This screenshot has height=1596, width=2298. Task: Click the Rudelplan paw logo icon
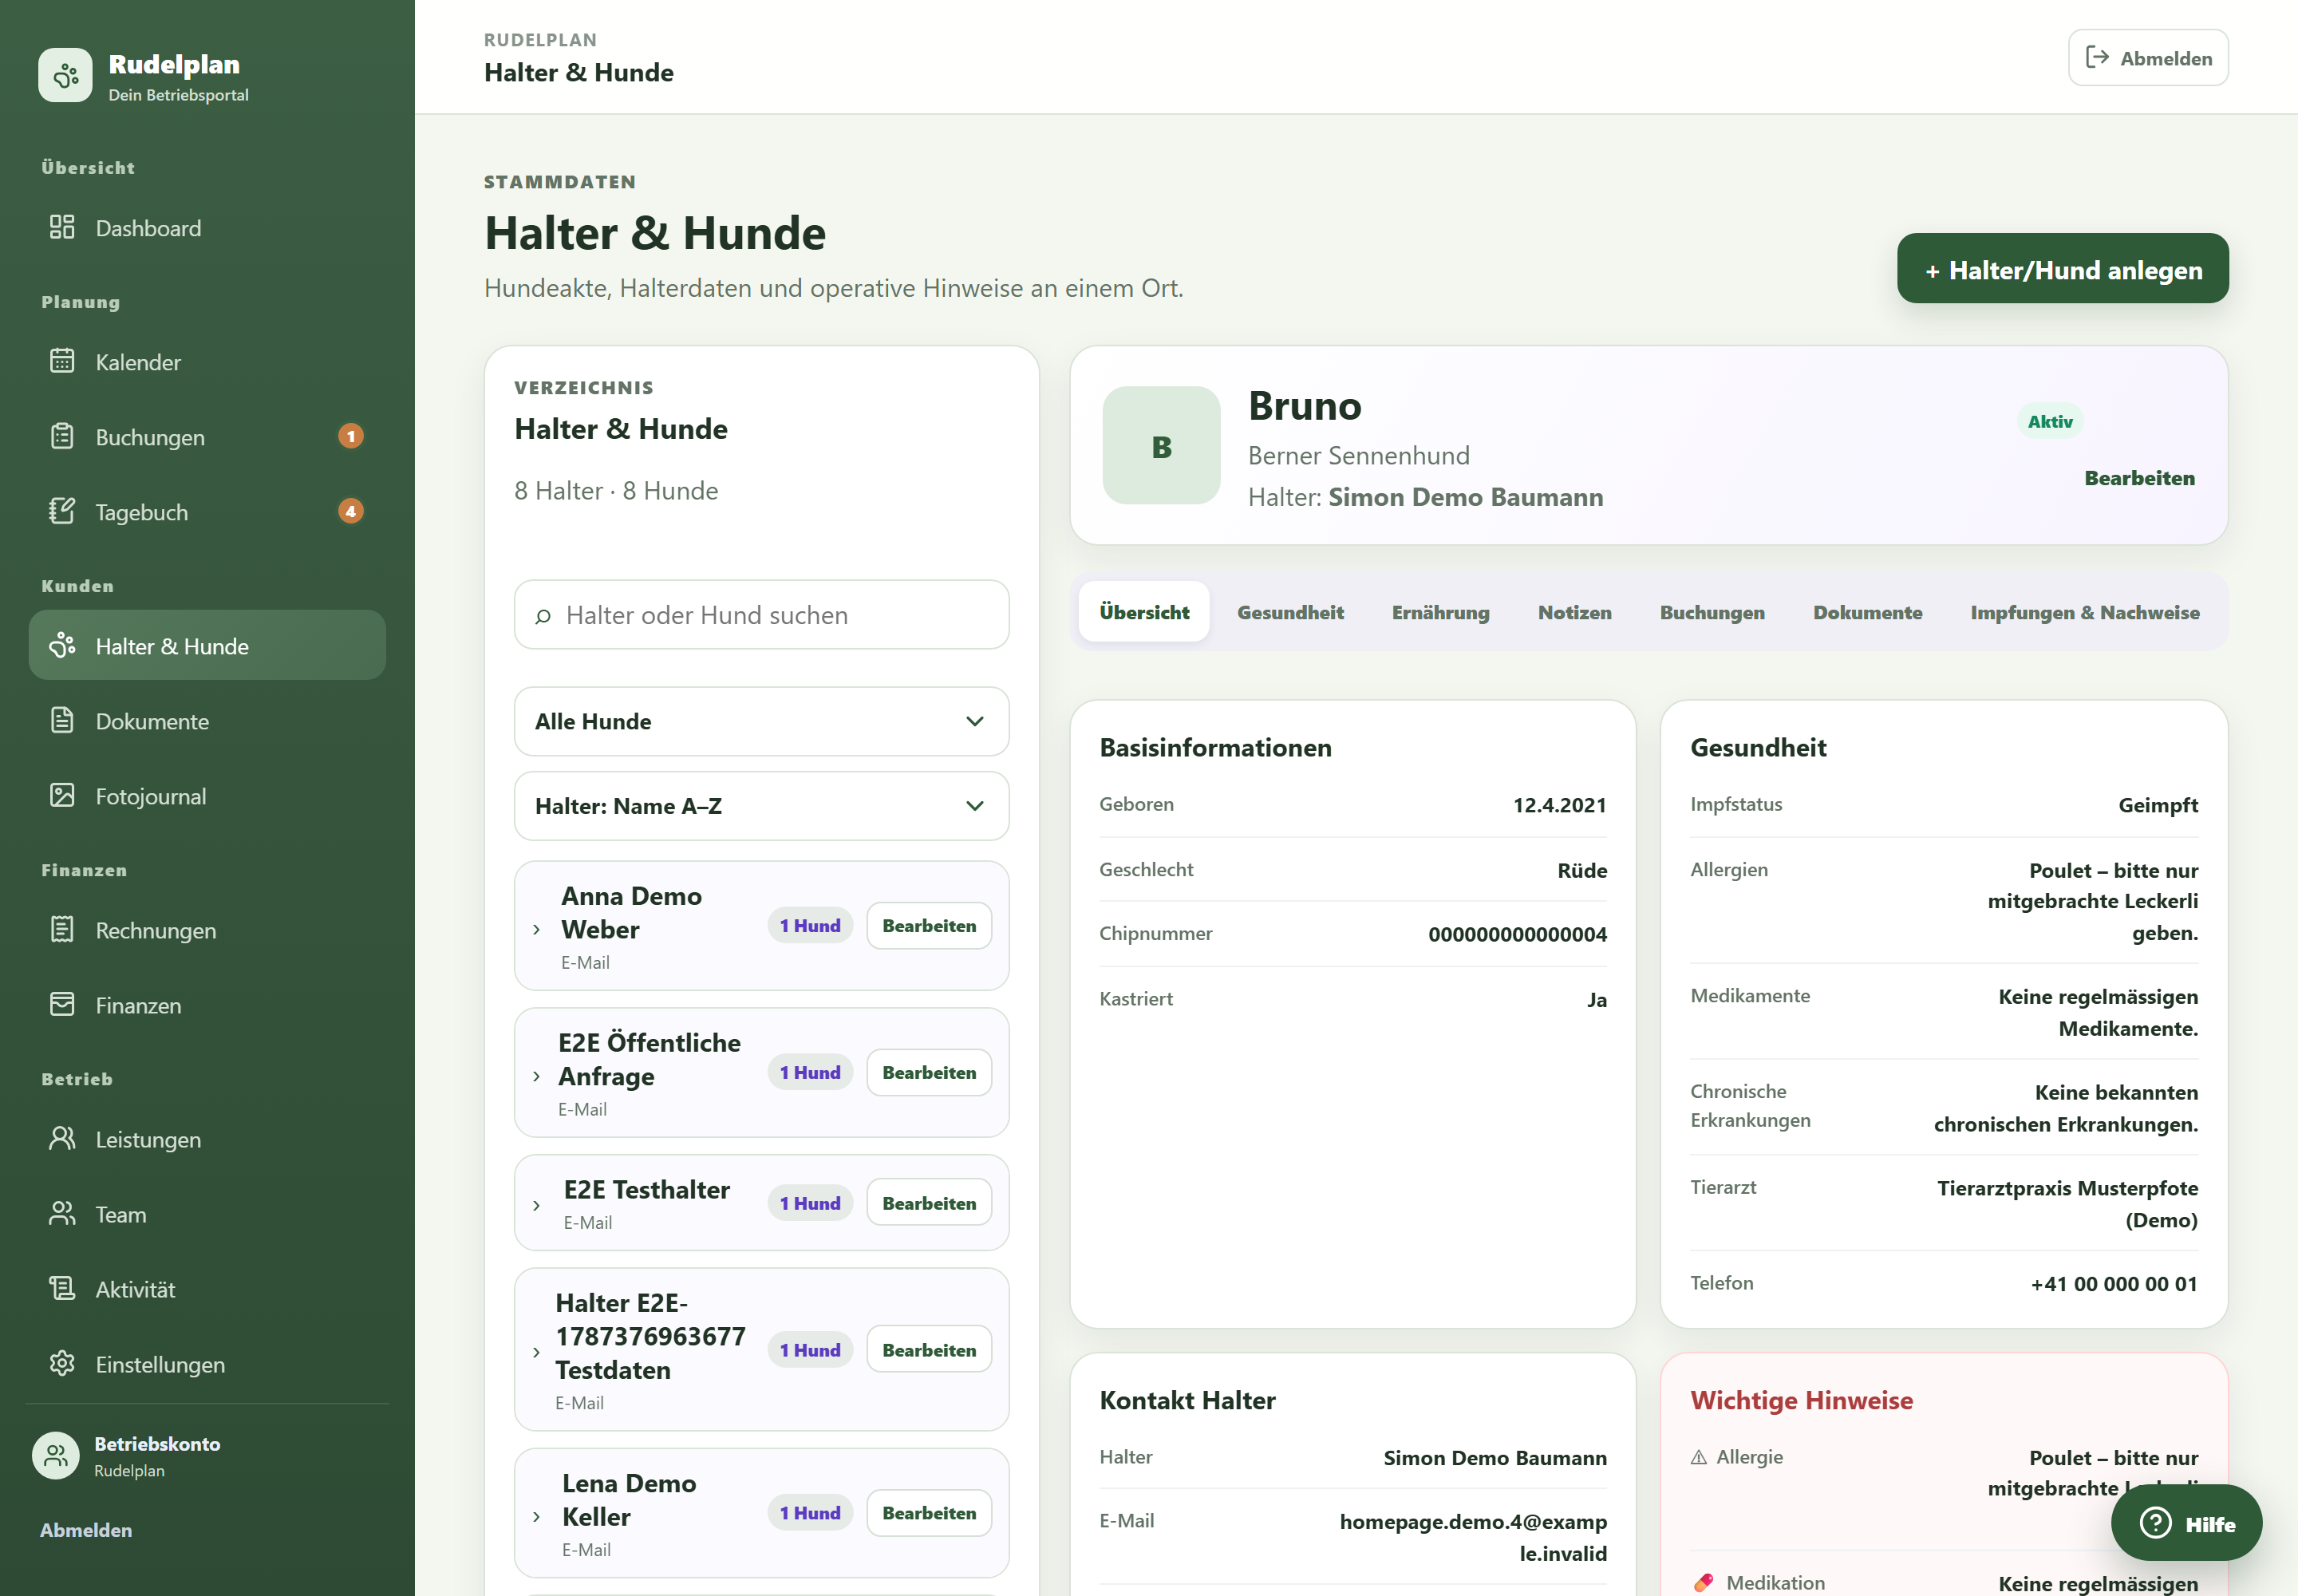click(x=65, y=75)
